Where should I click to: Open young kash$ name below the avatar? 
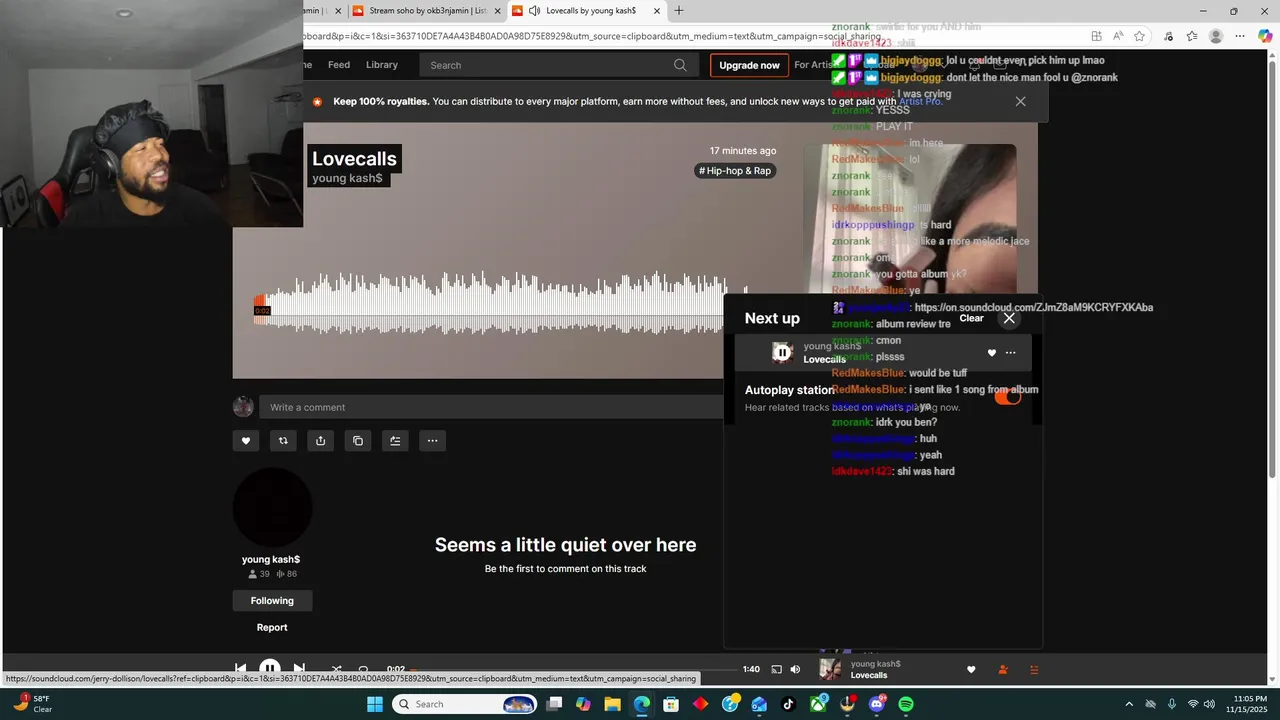(271, 560)
